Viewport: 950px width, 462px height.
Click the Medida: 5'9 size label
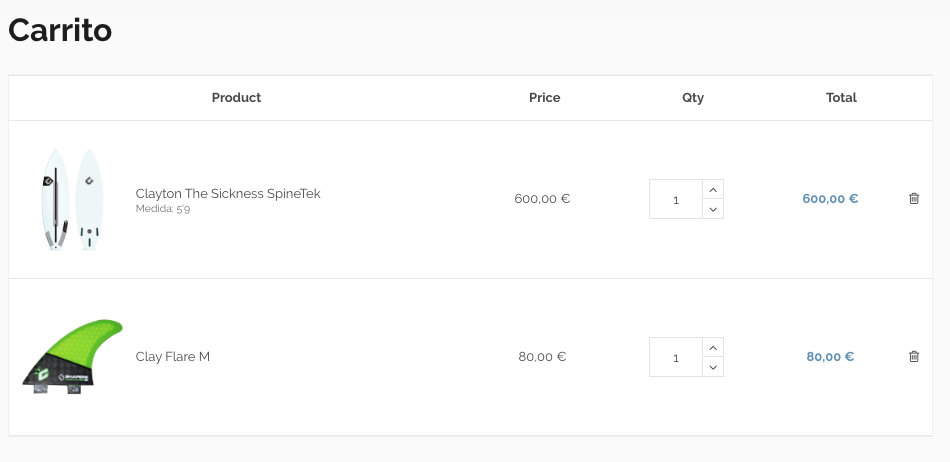(163, 210)
